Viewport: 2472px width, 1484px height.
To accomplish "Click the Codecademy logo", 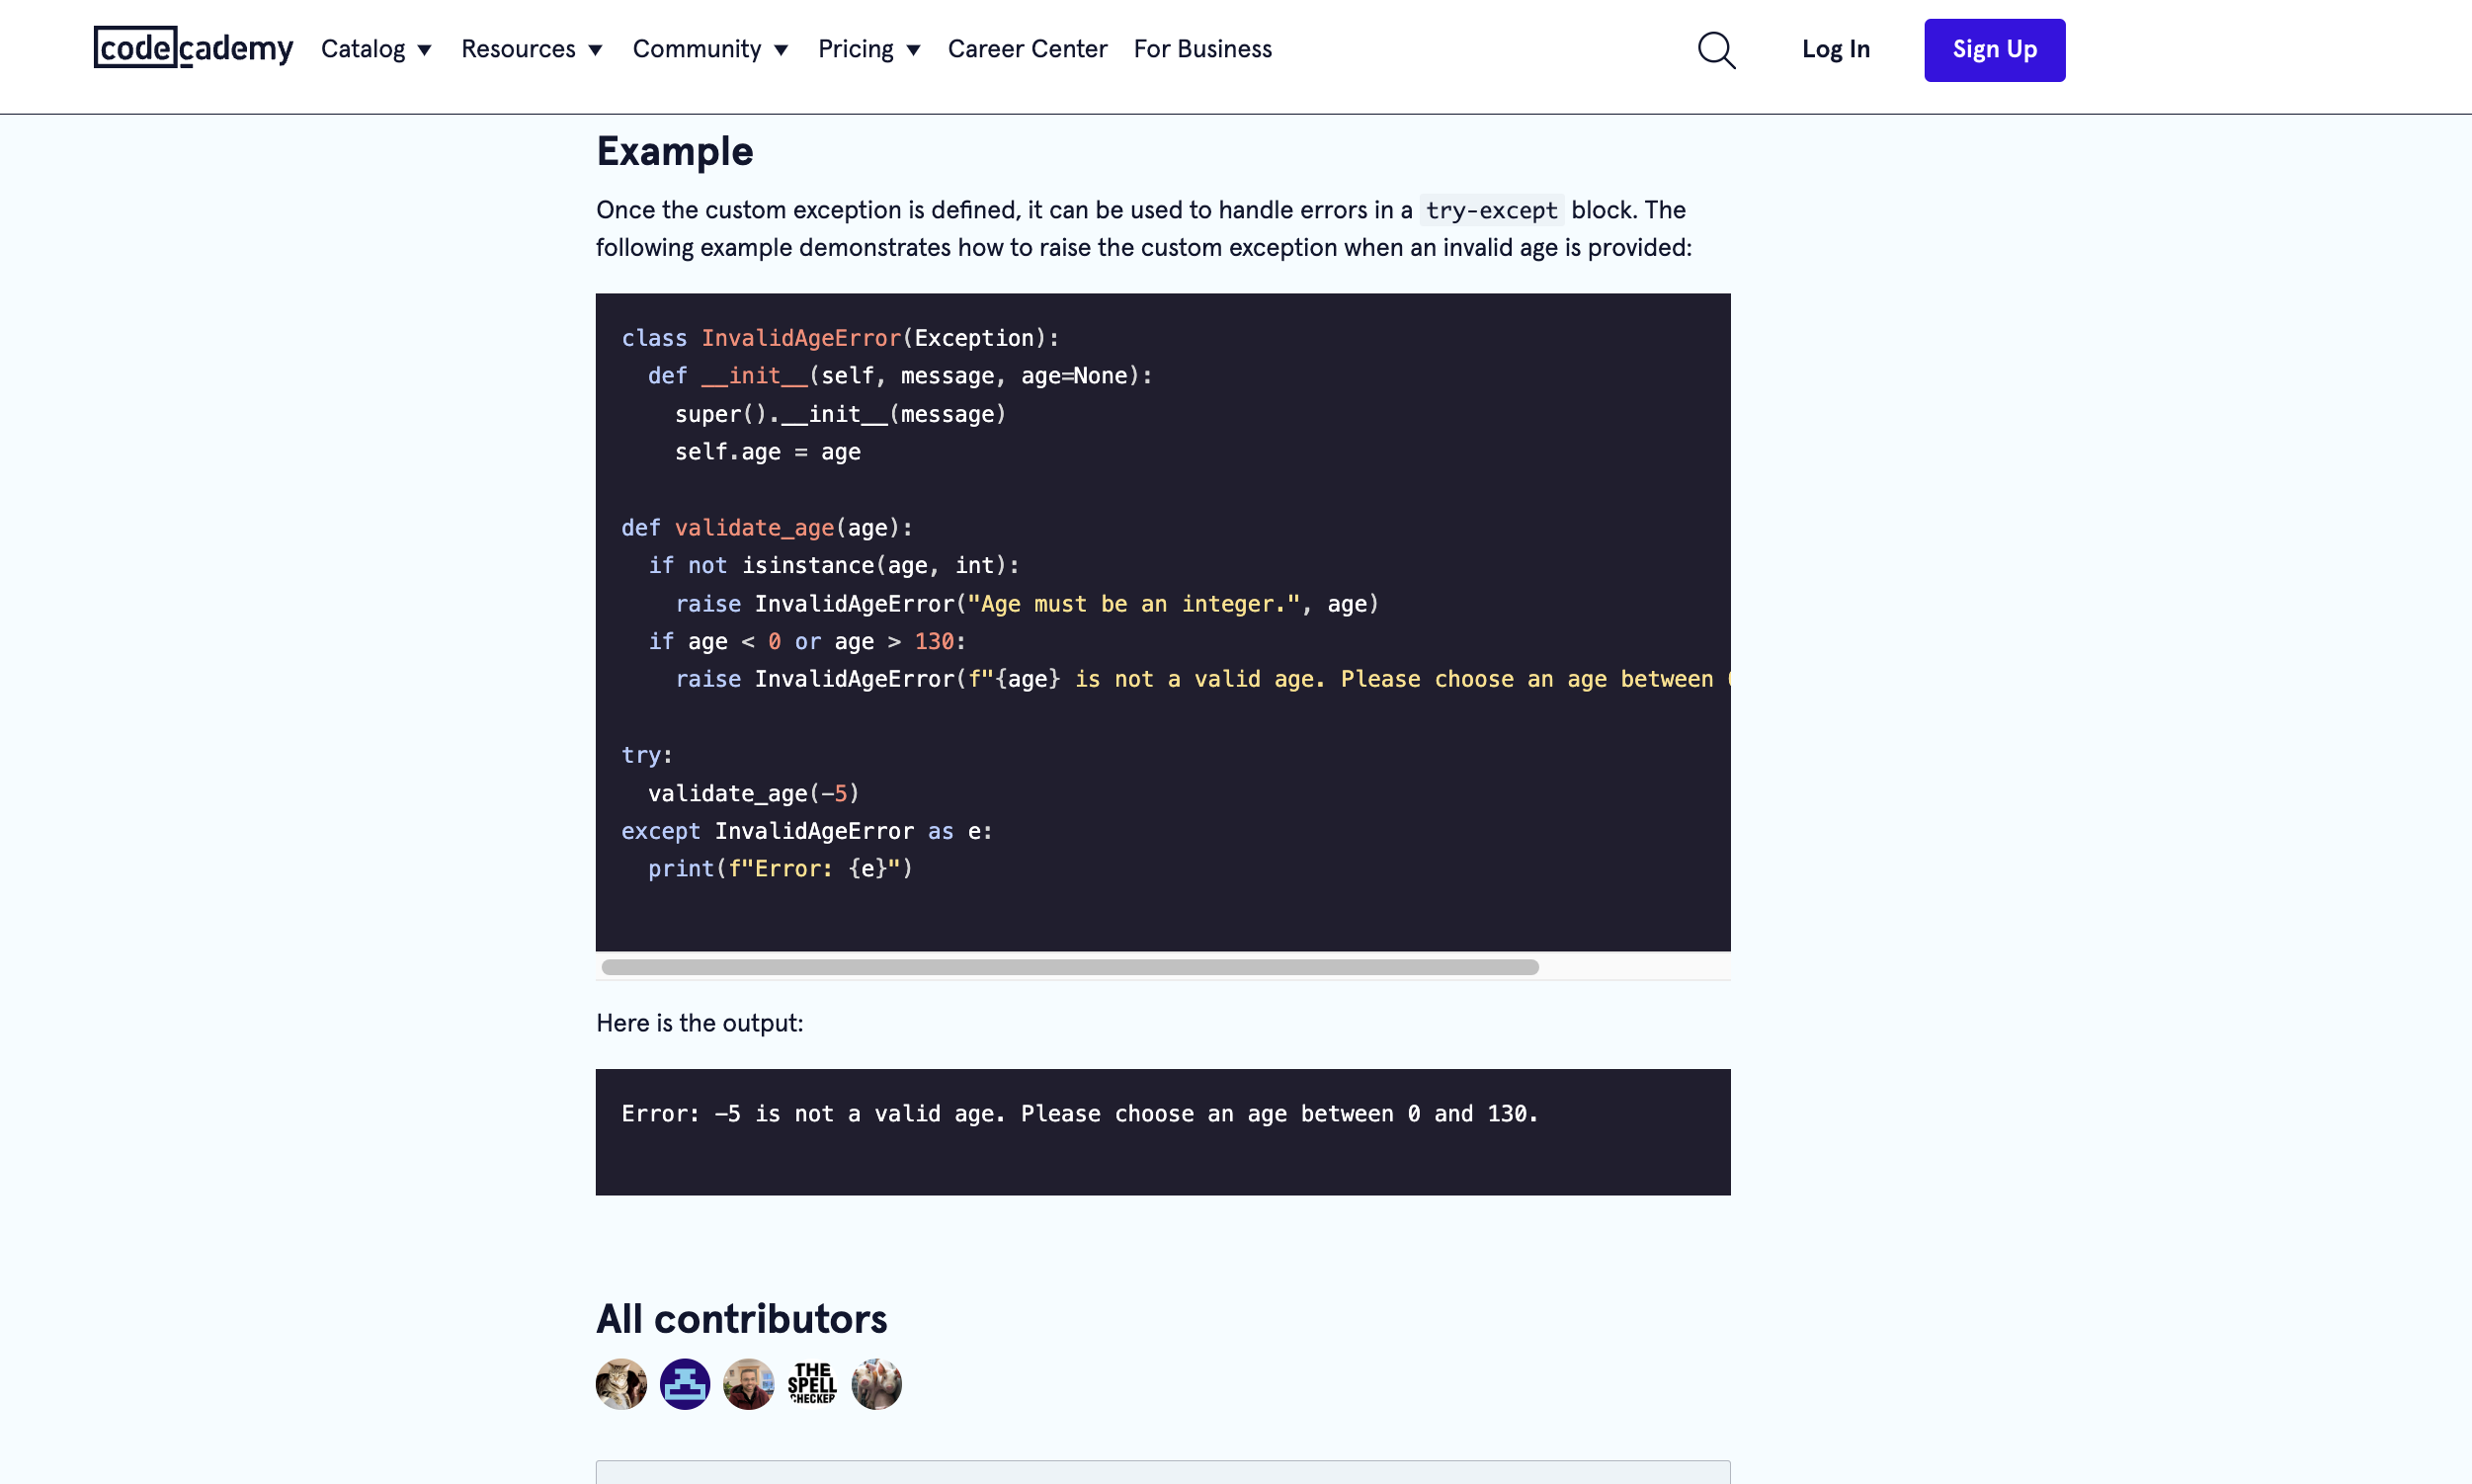I will click(193, 48).
